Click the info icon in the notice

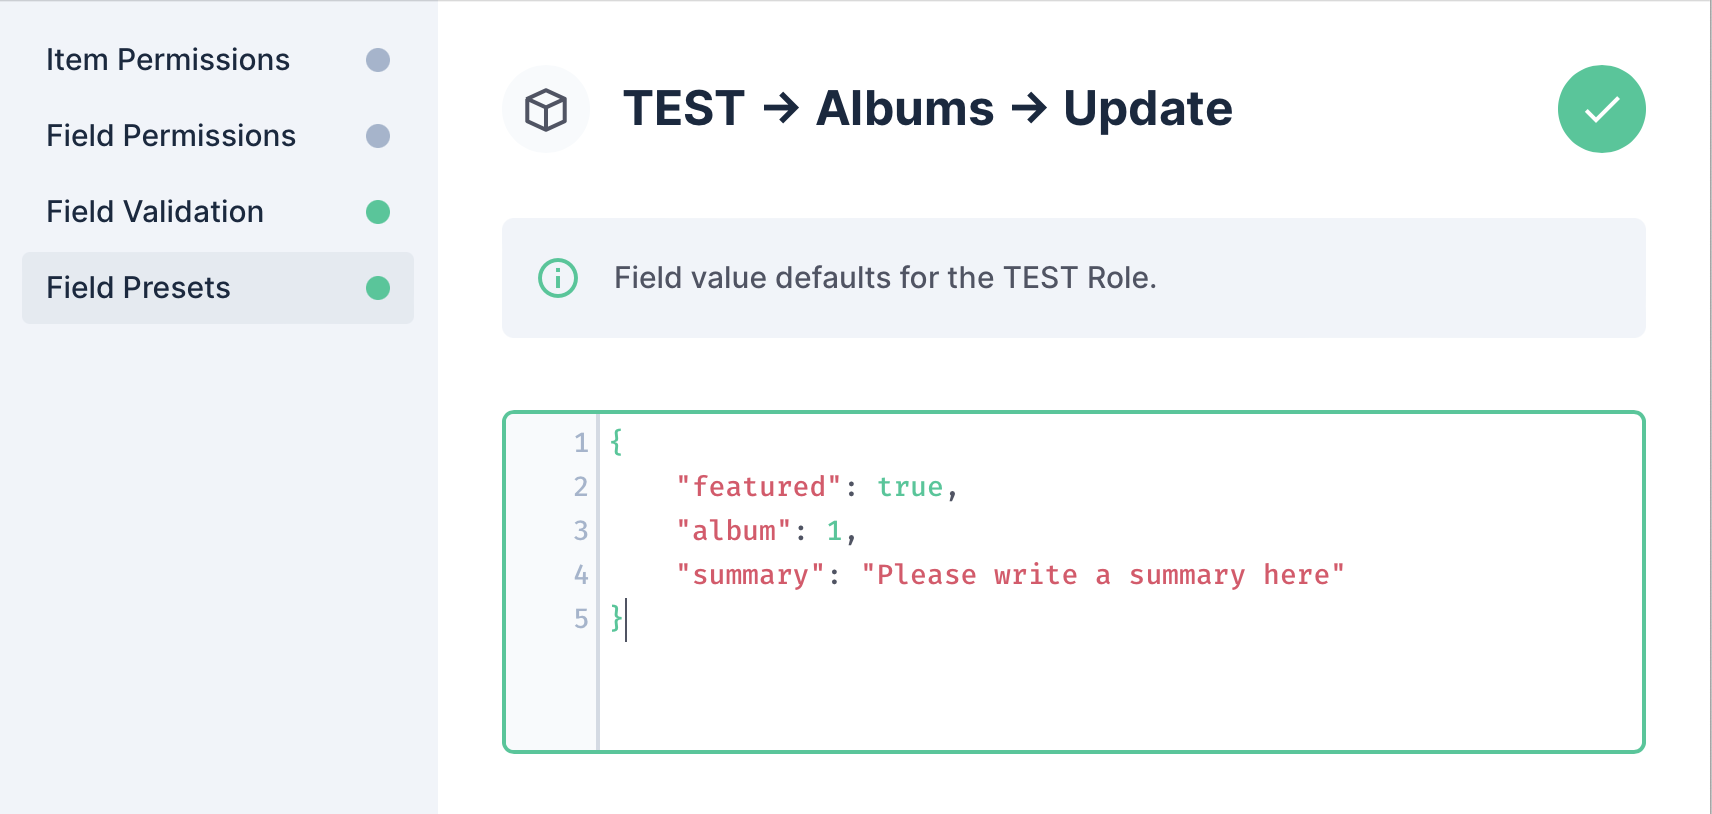pyautogui.click(x=558, y=278)
